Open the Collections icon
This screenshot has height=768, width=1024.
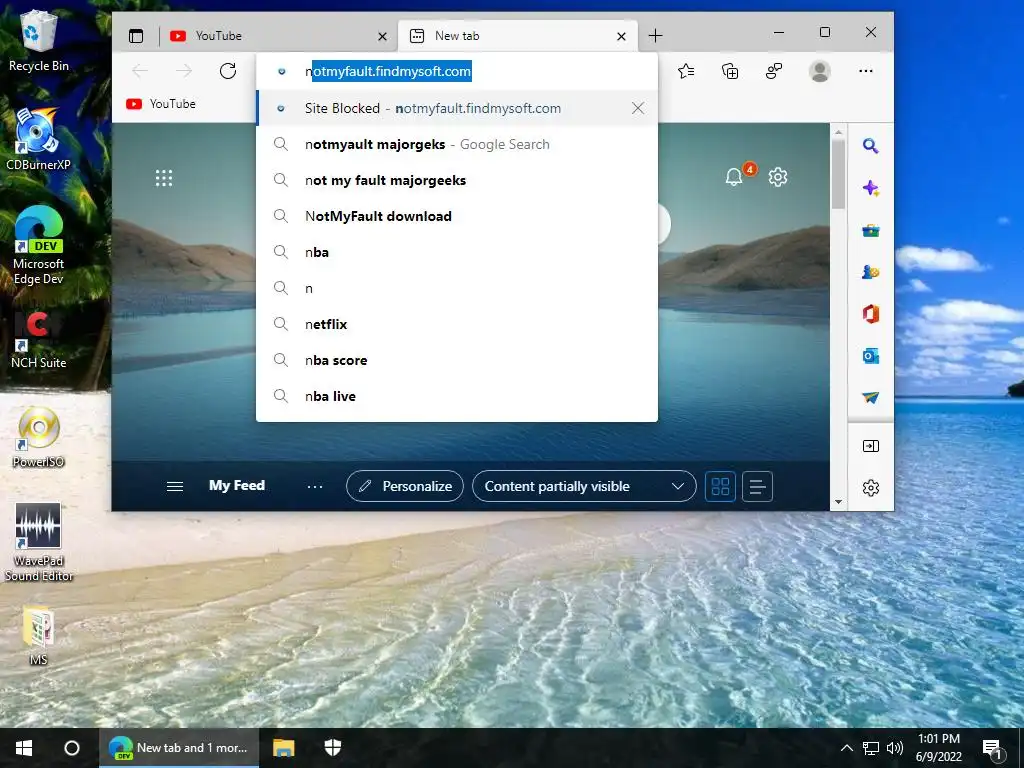730,71
